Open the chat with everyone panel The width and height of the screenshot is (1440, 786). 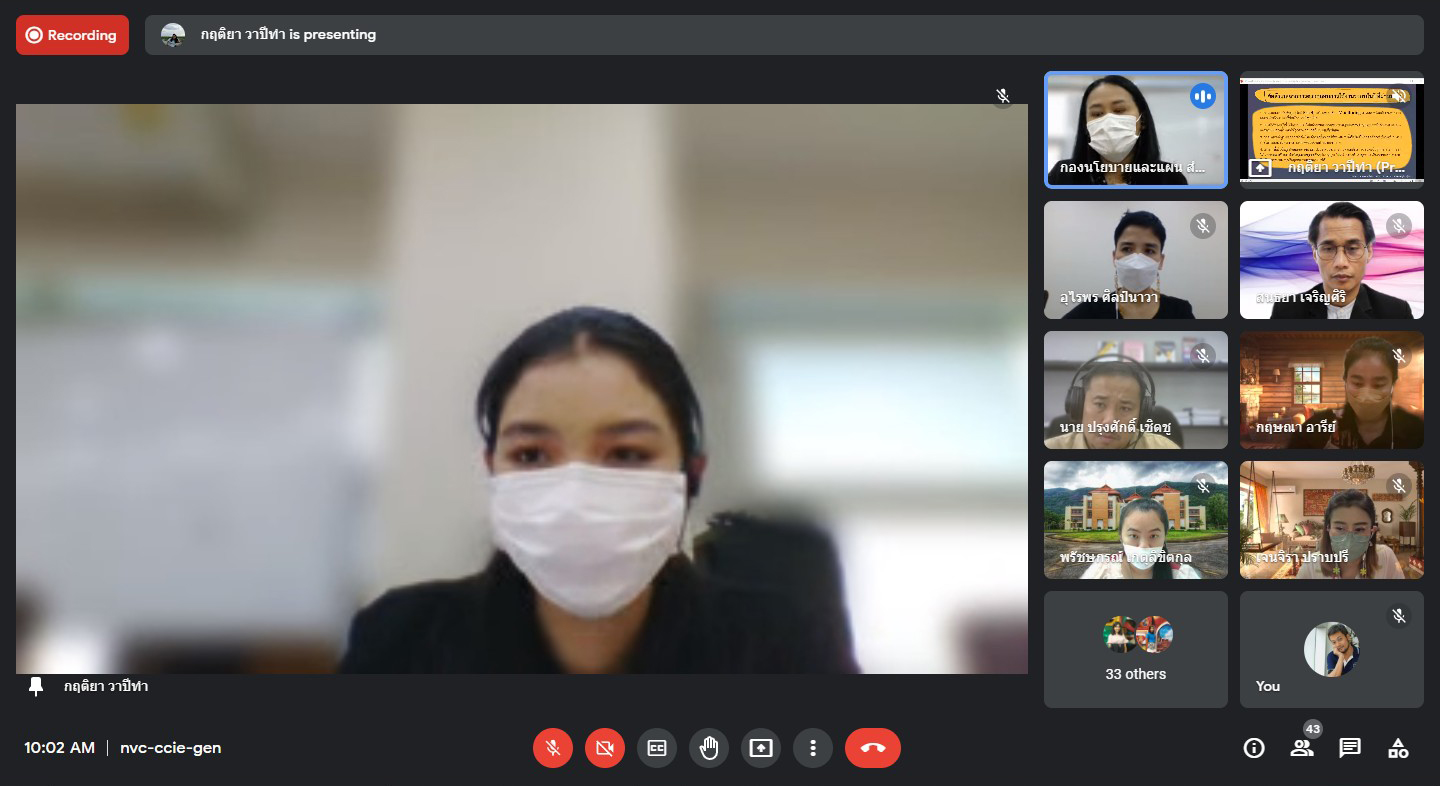pos(1350,748)
